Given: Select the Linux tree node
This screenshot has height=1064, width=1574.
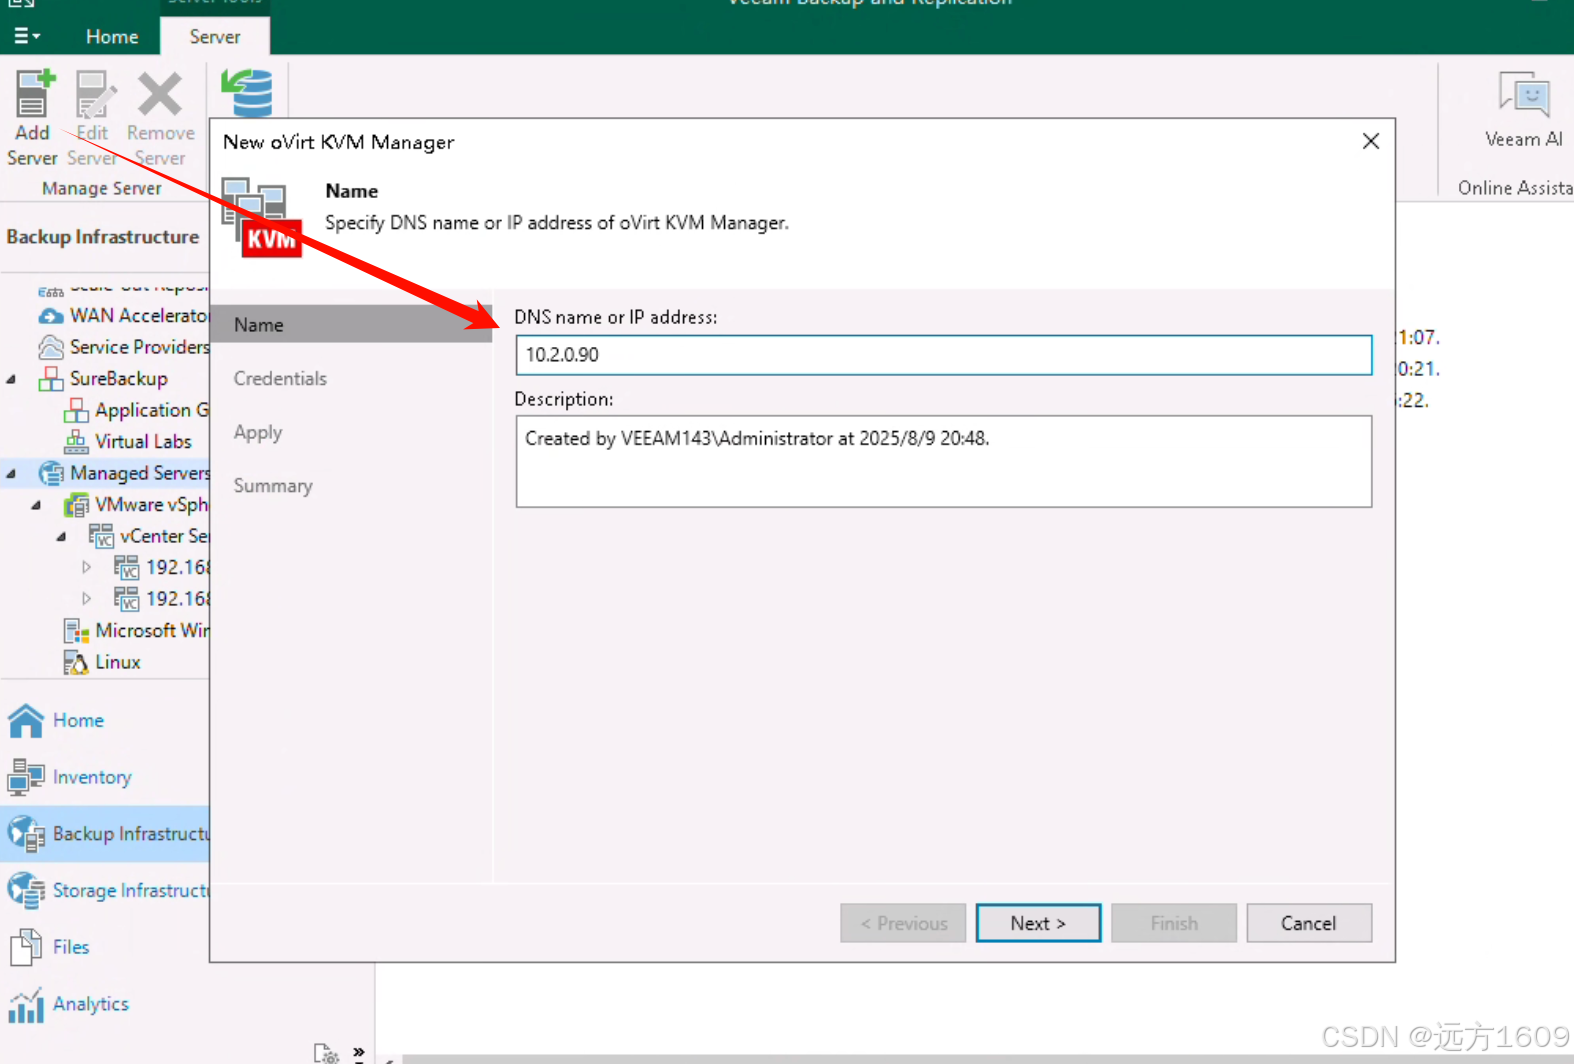Looking at the screenshot, I should point(117,662).
